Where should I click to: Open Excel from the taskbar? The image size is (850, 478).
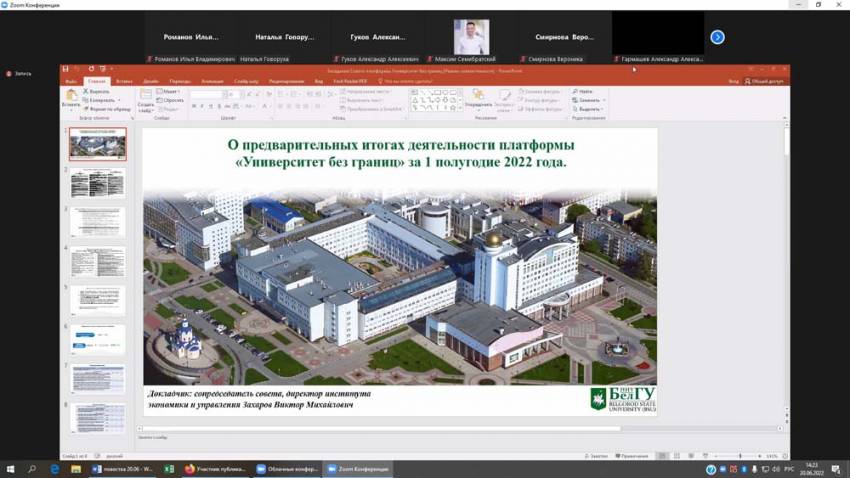click(x=169, y=469)
